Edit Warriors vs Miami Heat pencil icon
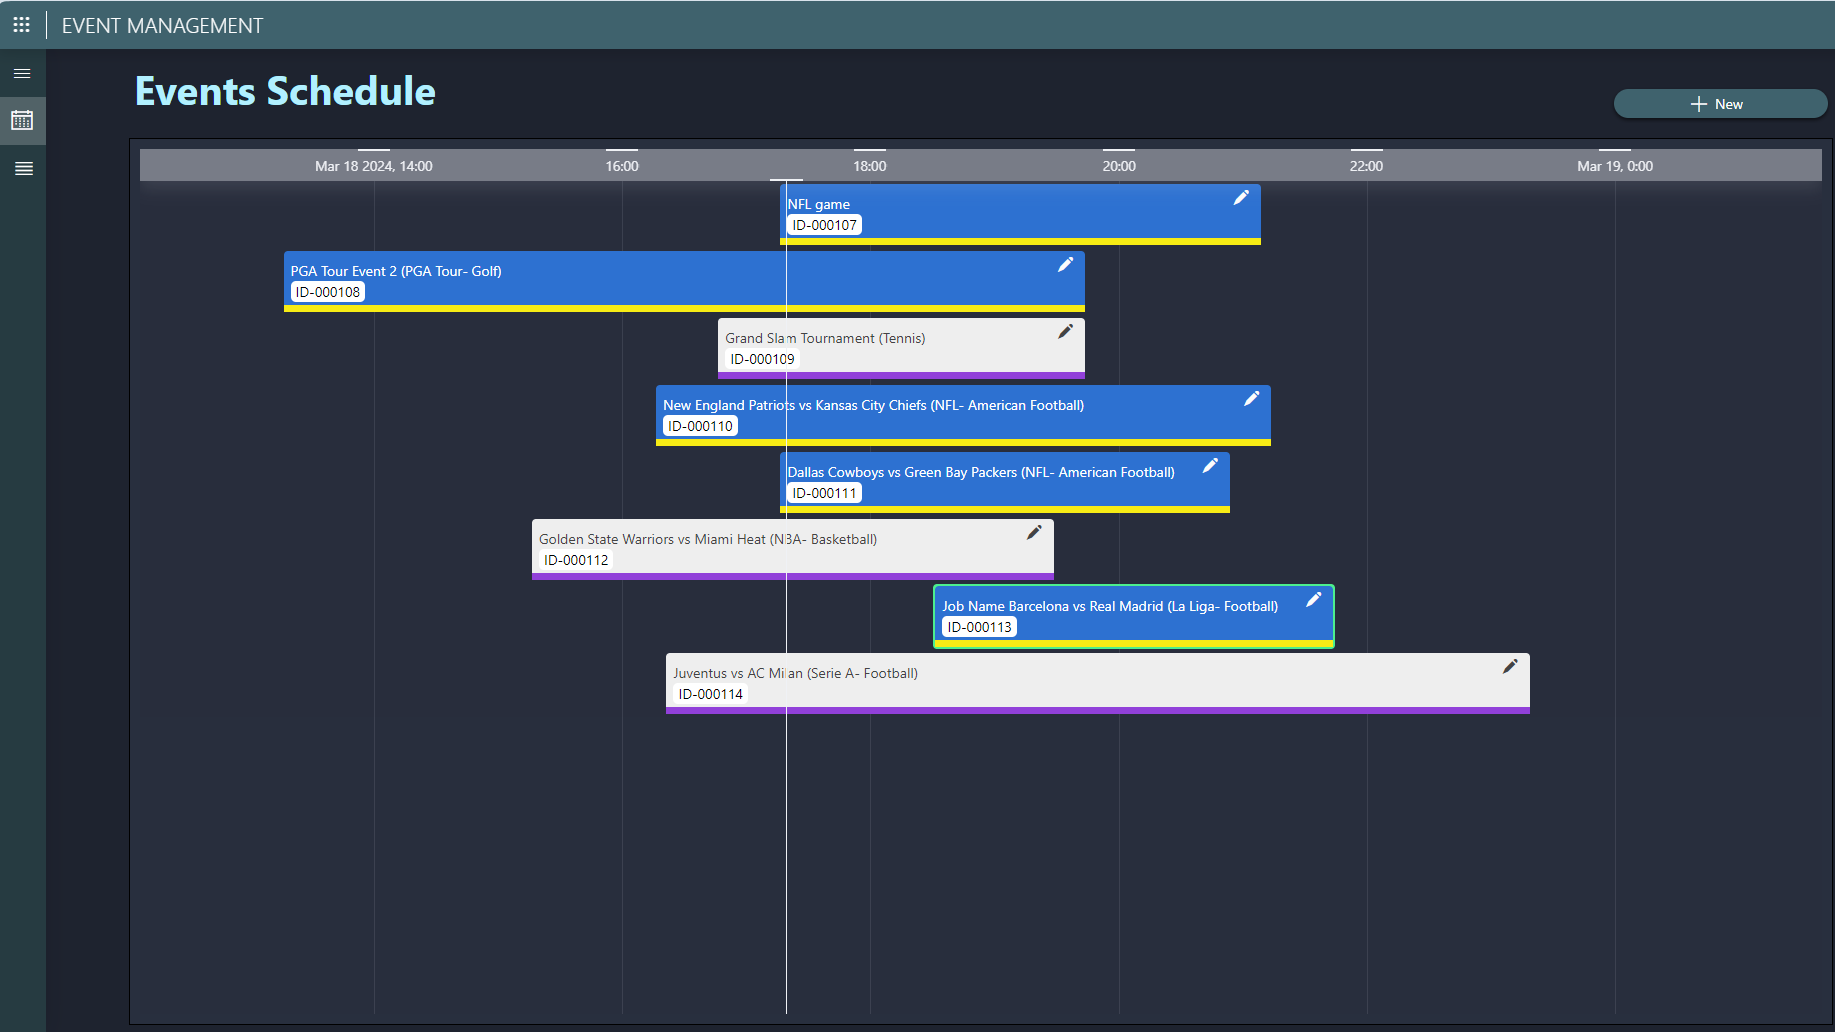 [x=1034, y=533]
